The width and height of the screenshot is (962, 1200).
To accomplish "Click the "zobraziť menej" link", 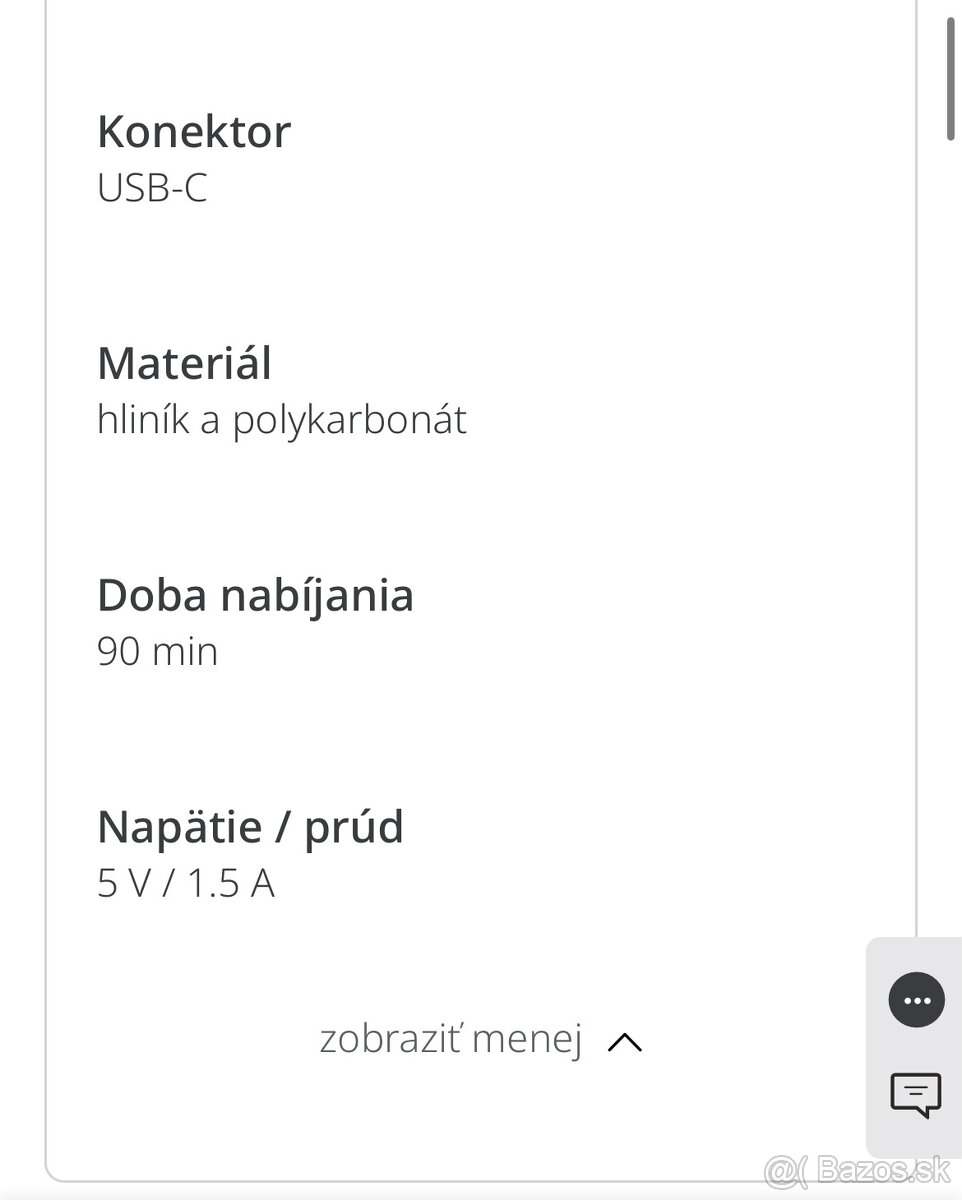I will pos(451,1040).
